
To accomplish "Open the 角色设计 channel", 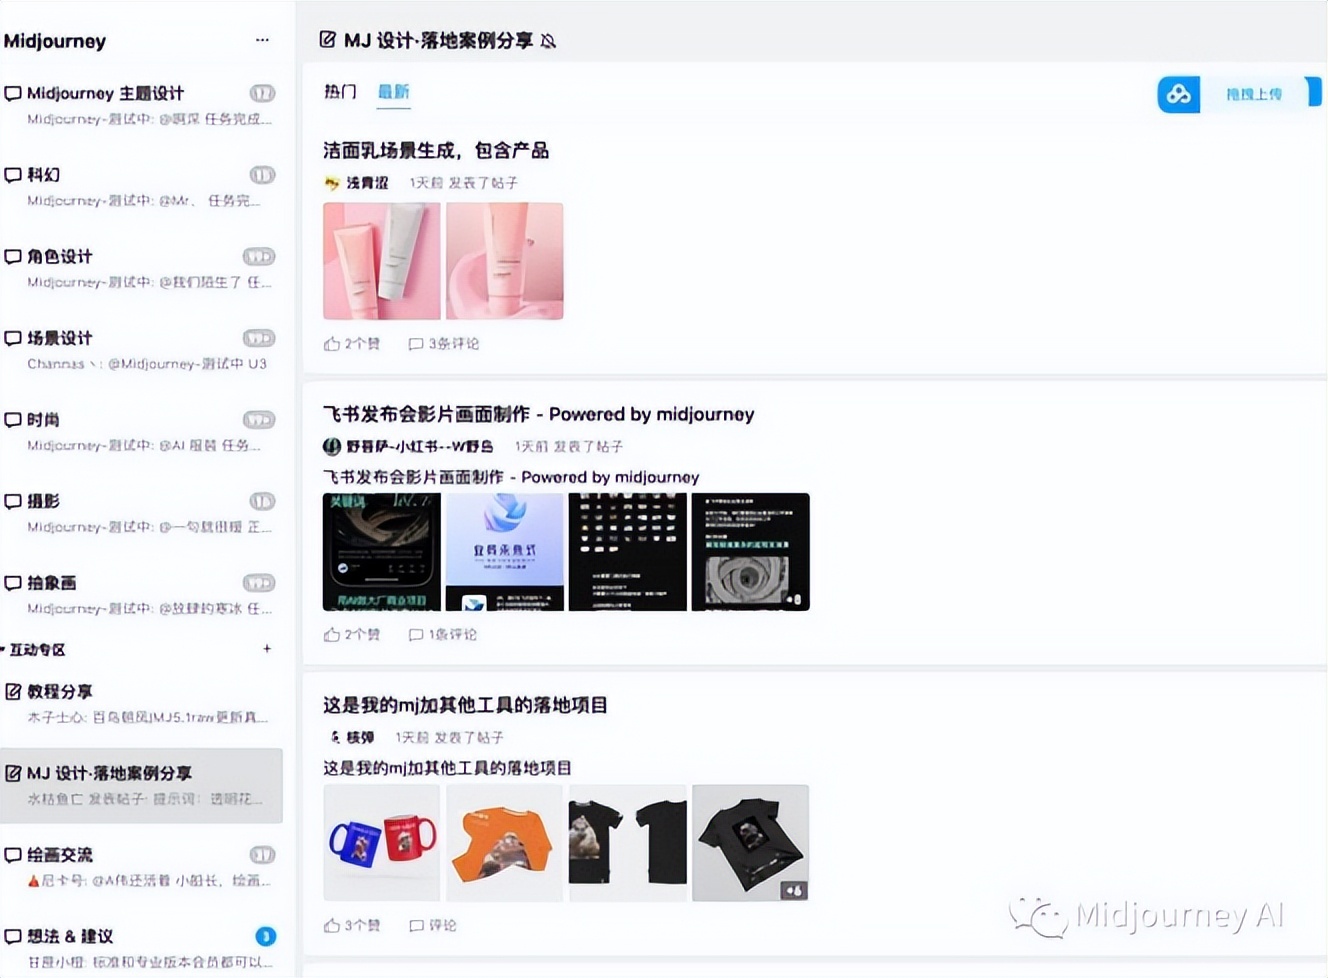I will click(140, 269).
